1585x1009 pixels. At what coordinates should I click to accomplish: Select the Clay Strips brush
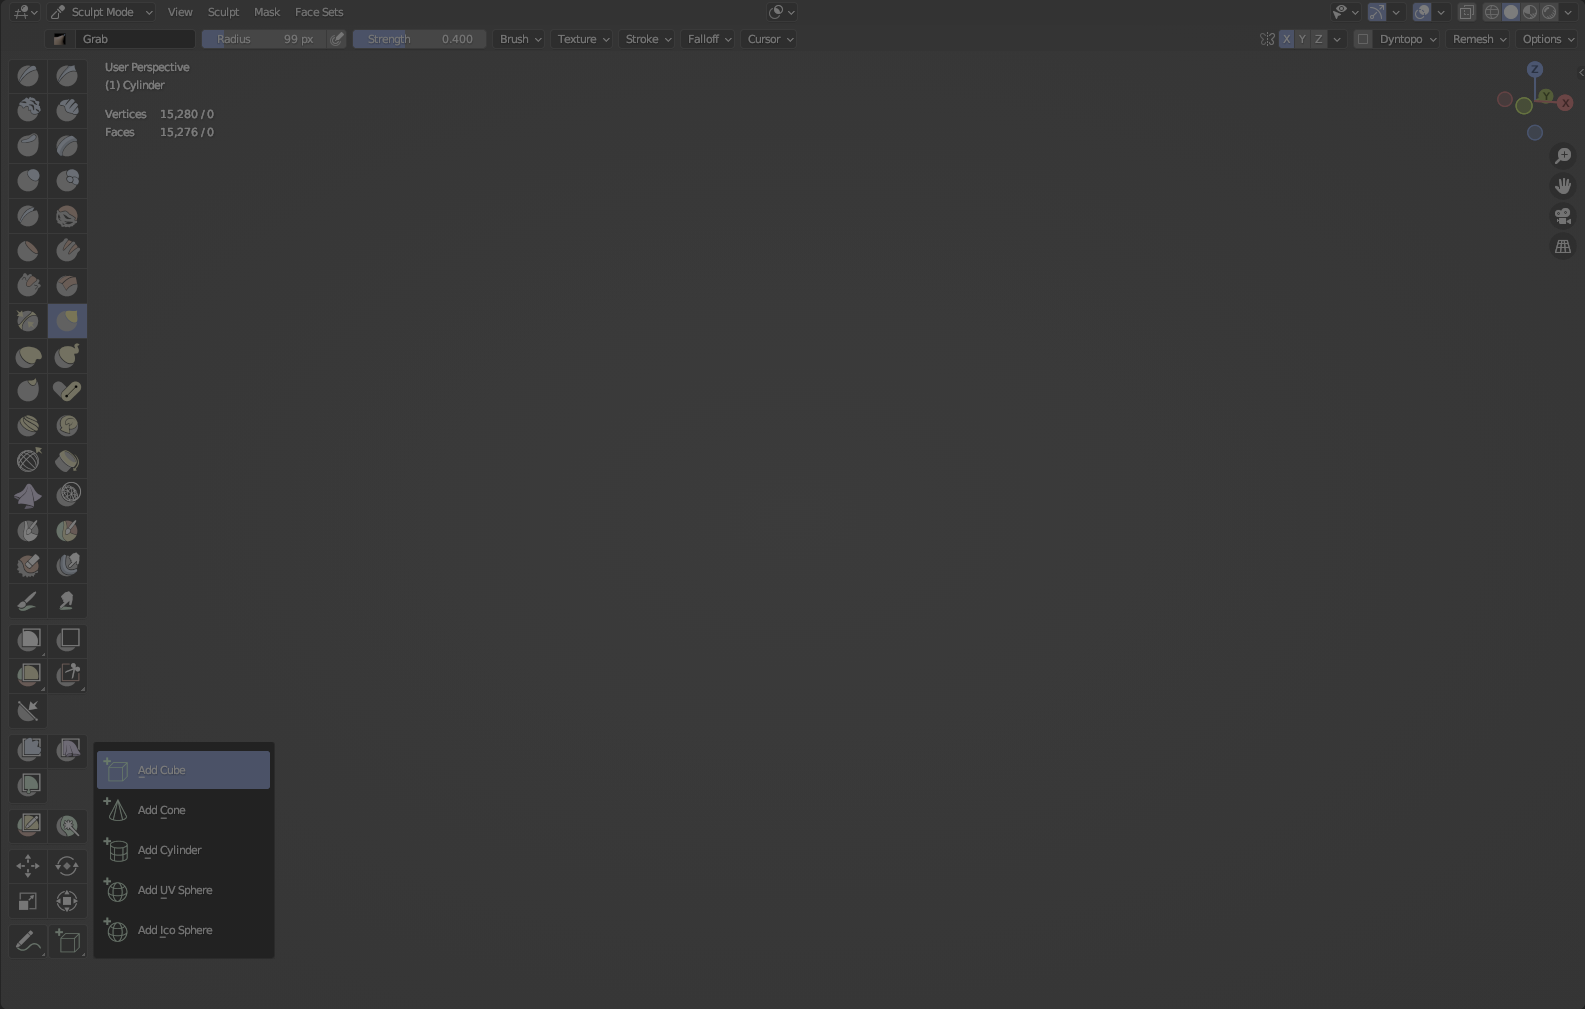pyautogui.click(x=67, y=110)
